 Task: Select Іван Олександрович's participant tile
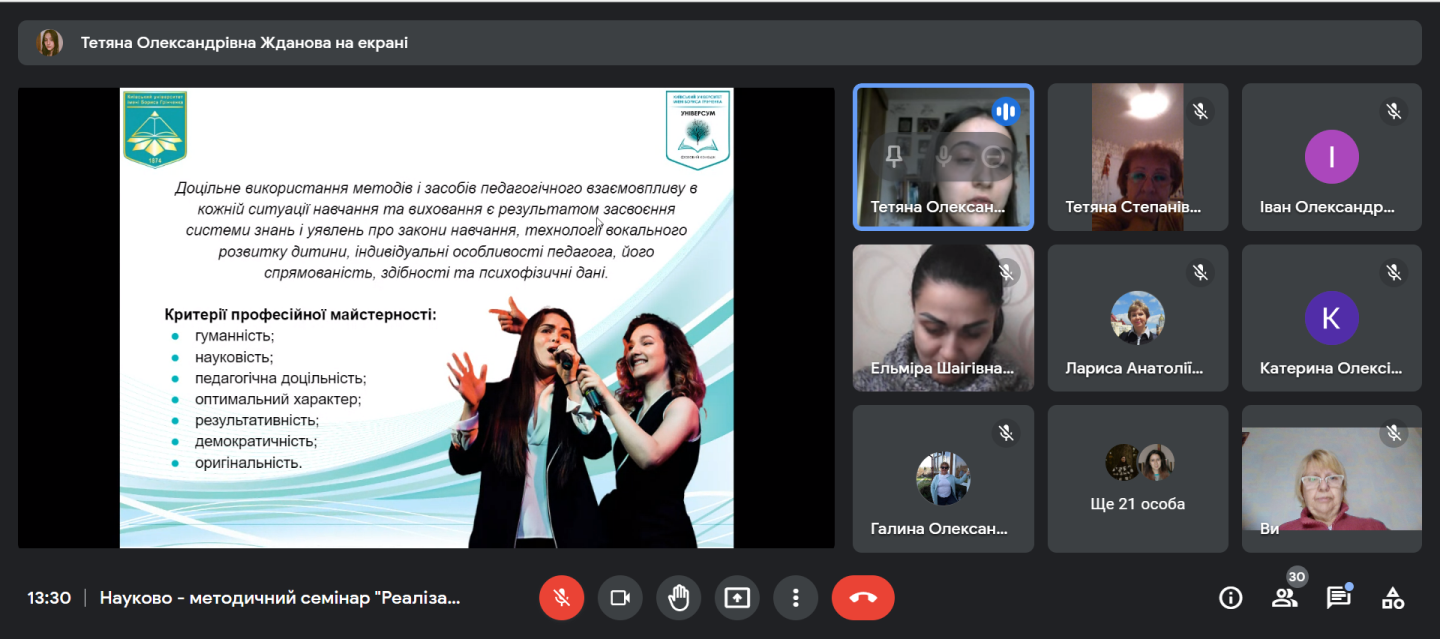pos(1331,157)
